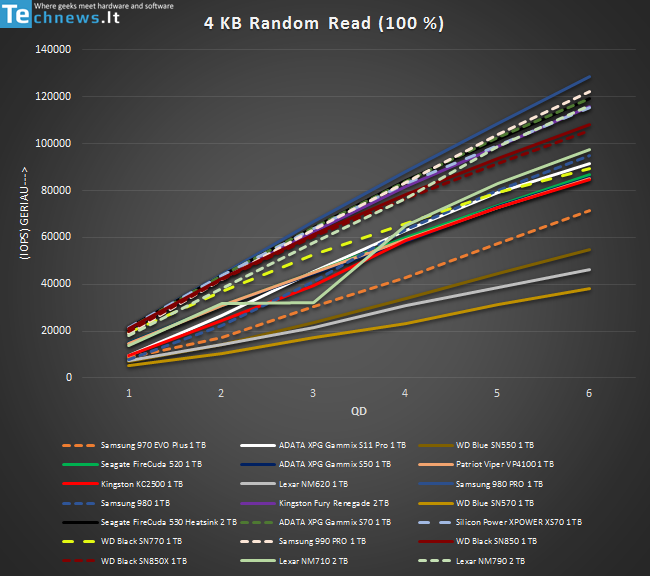Select WD Black SN850X 1TB legend label

pyautogui.click(x=144, y=561)
